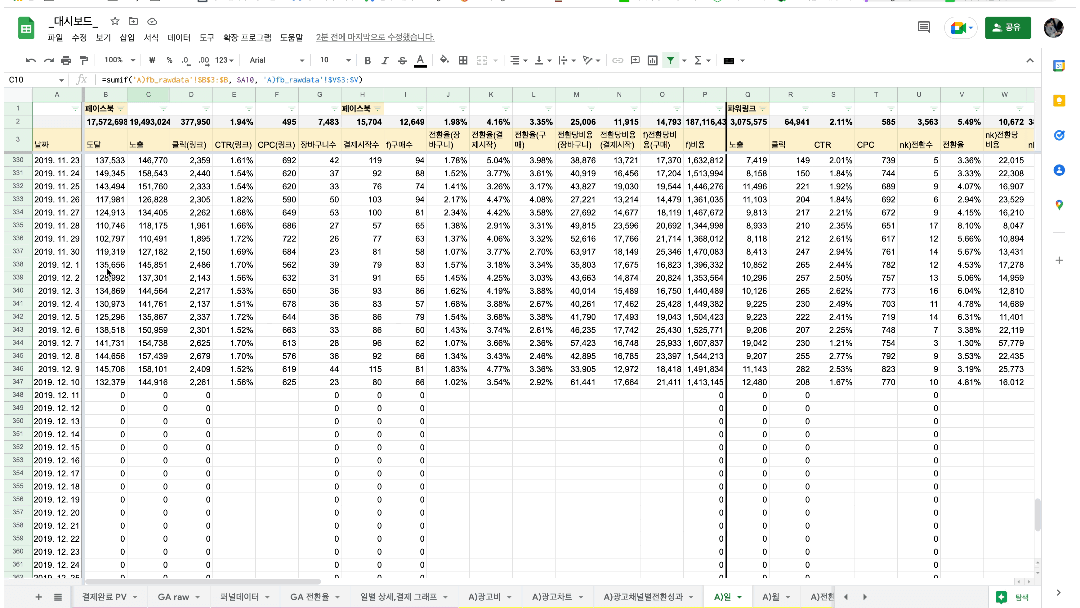Open the borders menu
Image resolution: width=1080 pixels, height=608 pixels.
463,61
